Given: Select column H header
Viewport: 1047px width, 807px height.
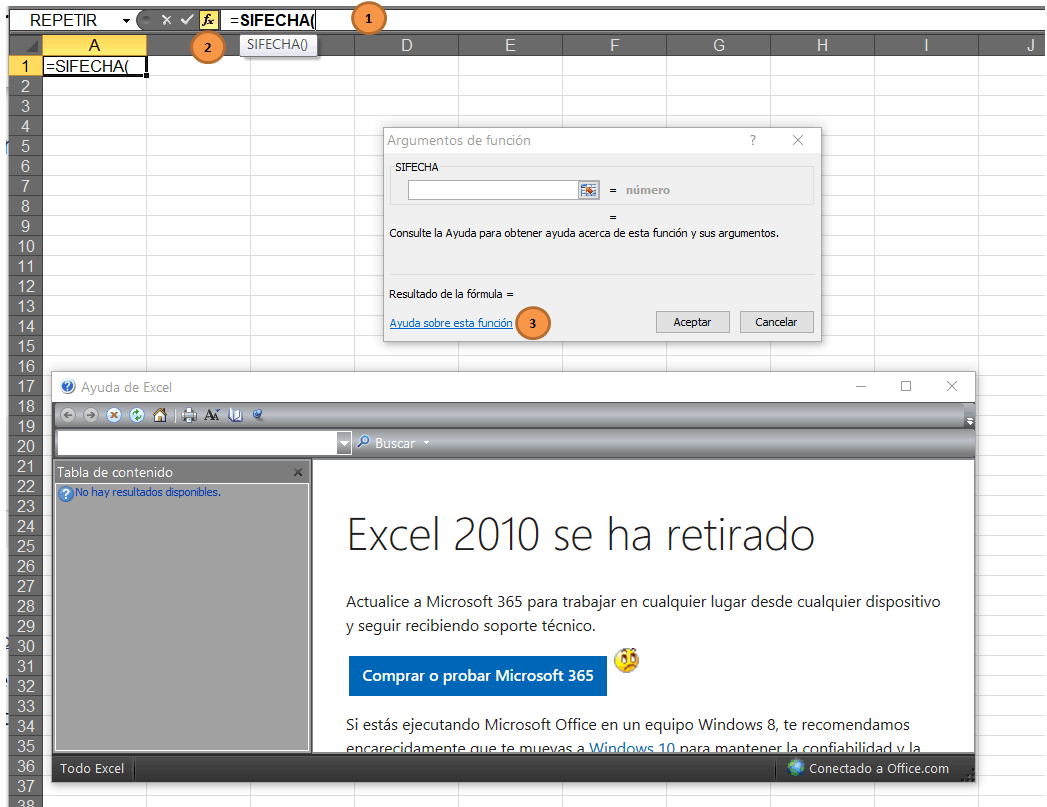Looking at the screenshot, I should point(822,45).
